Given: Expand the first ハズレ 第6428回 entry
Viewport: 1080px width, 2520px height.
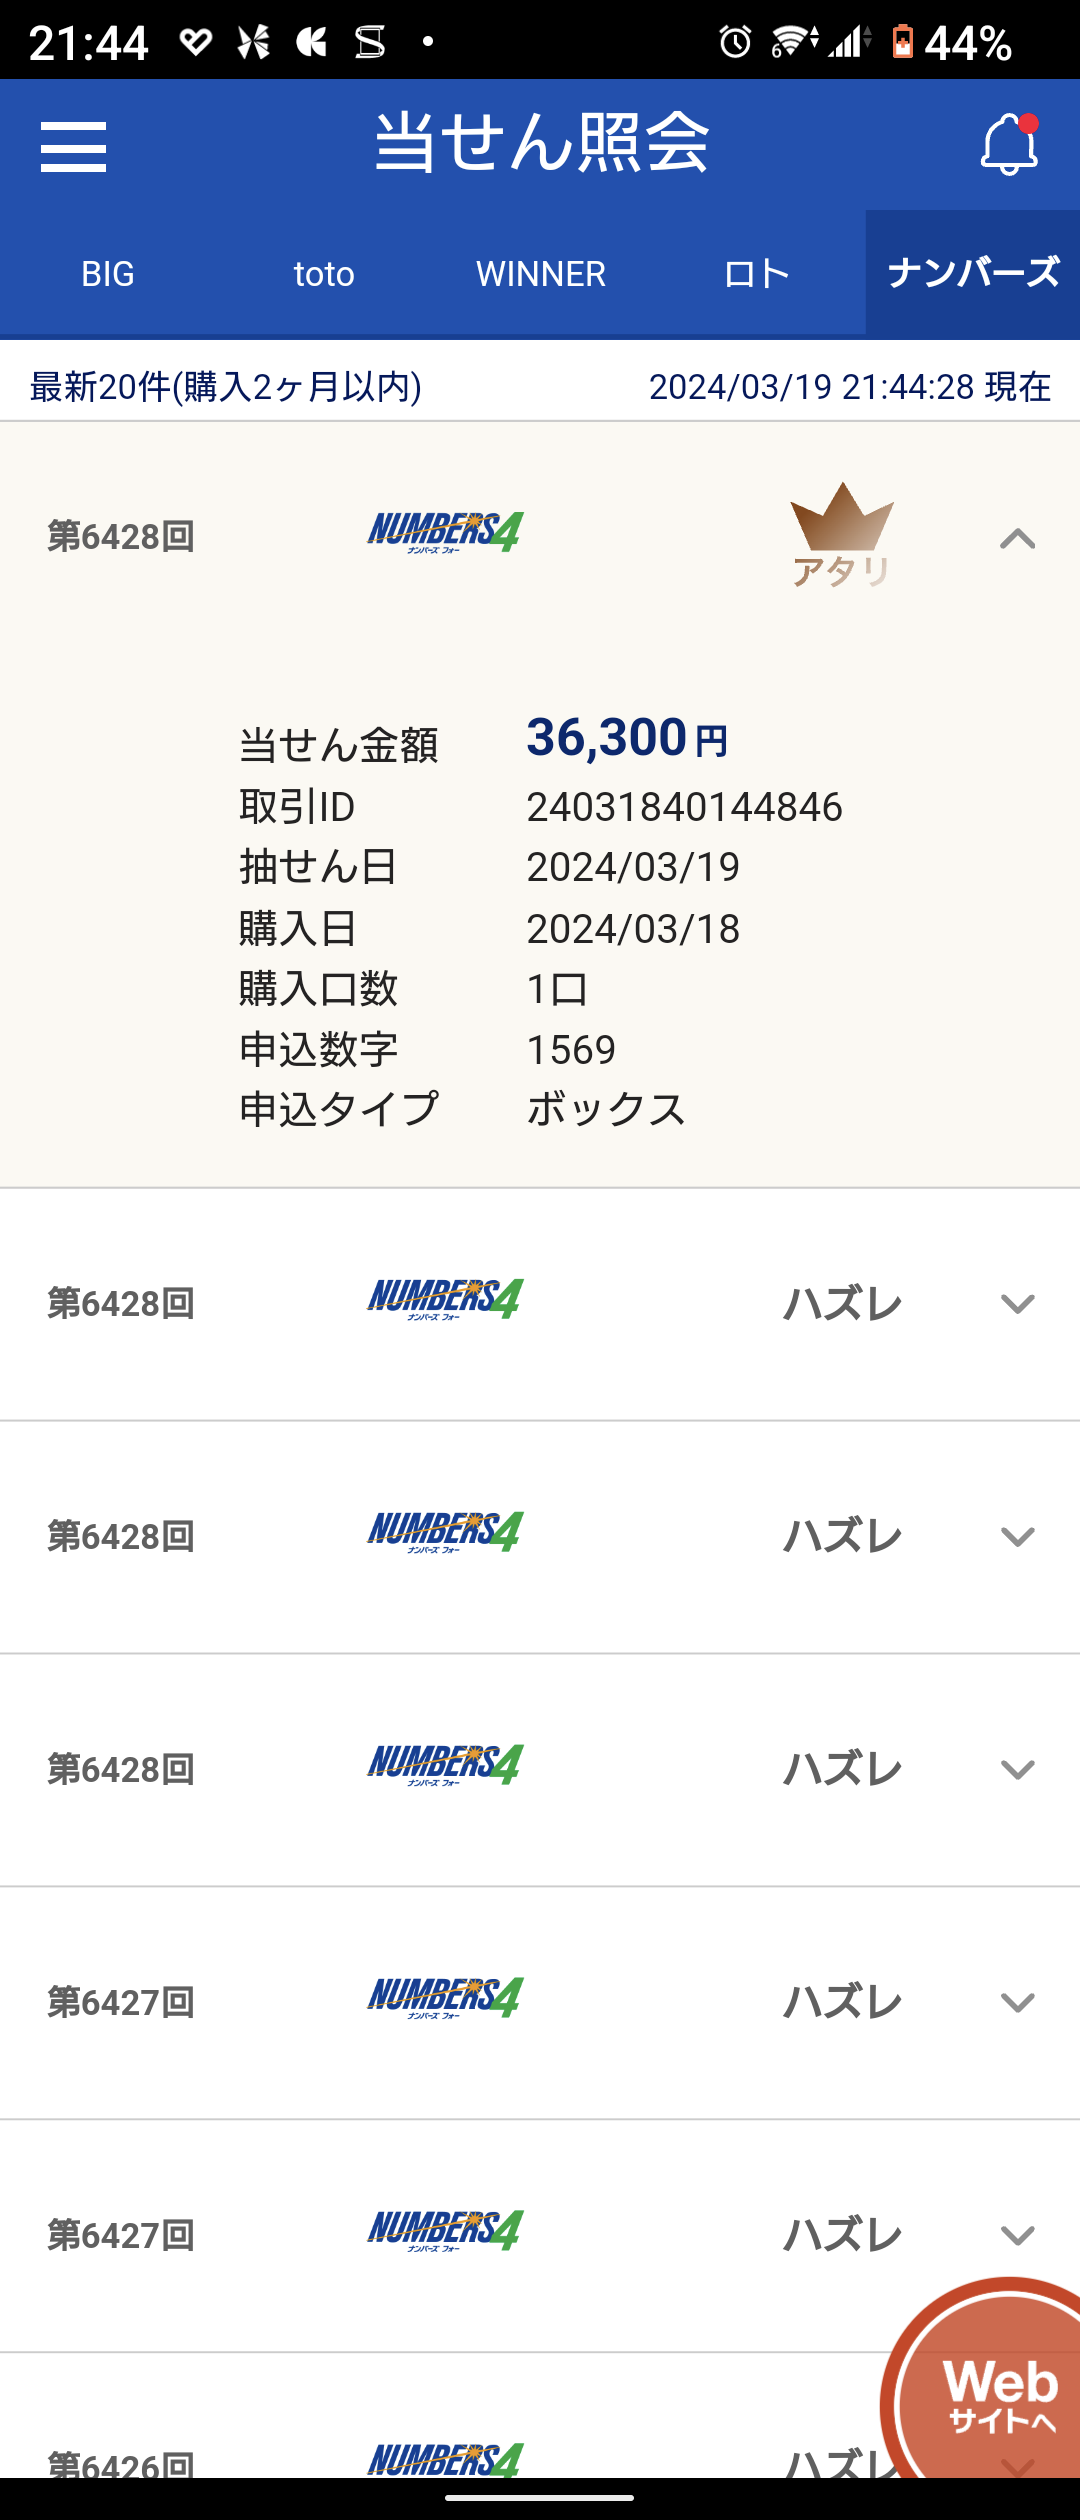Looking at the screenshot, I should pyautogui.click(x=1017, y=1304).
